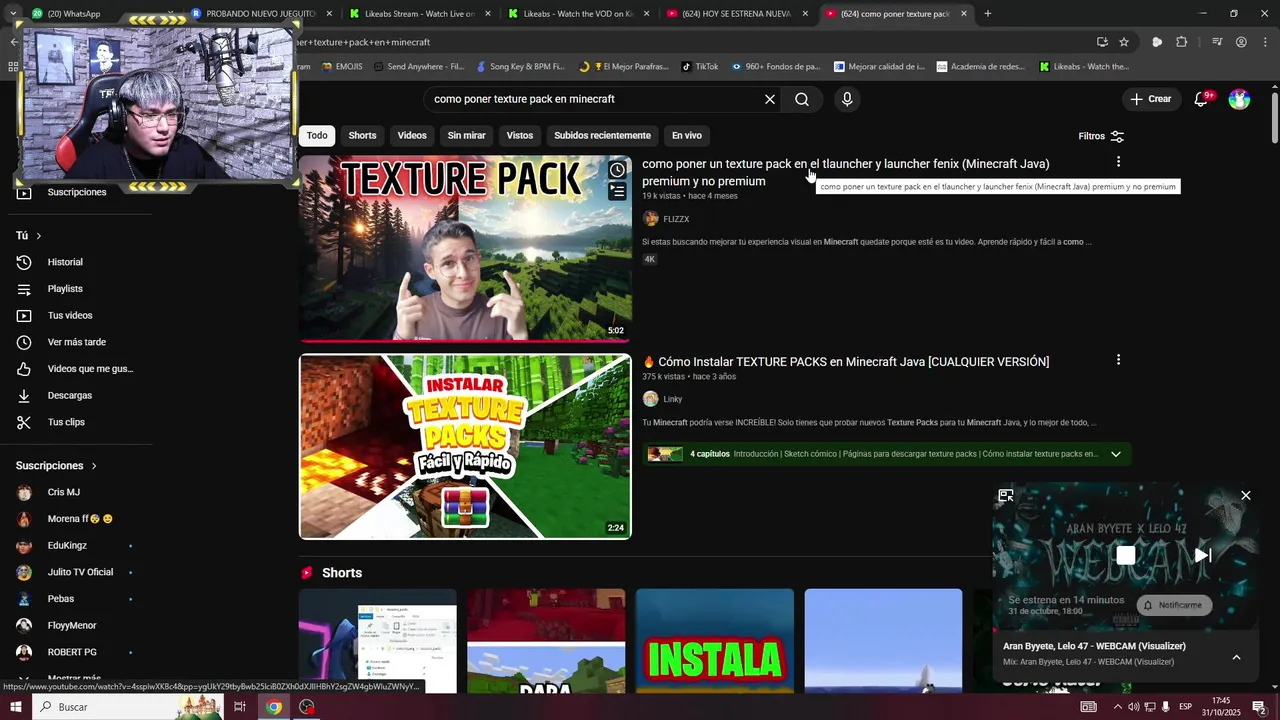Open Julito TV Oficial subscription

tap(80, 572)
